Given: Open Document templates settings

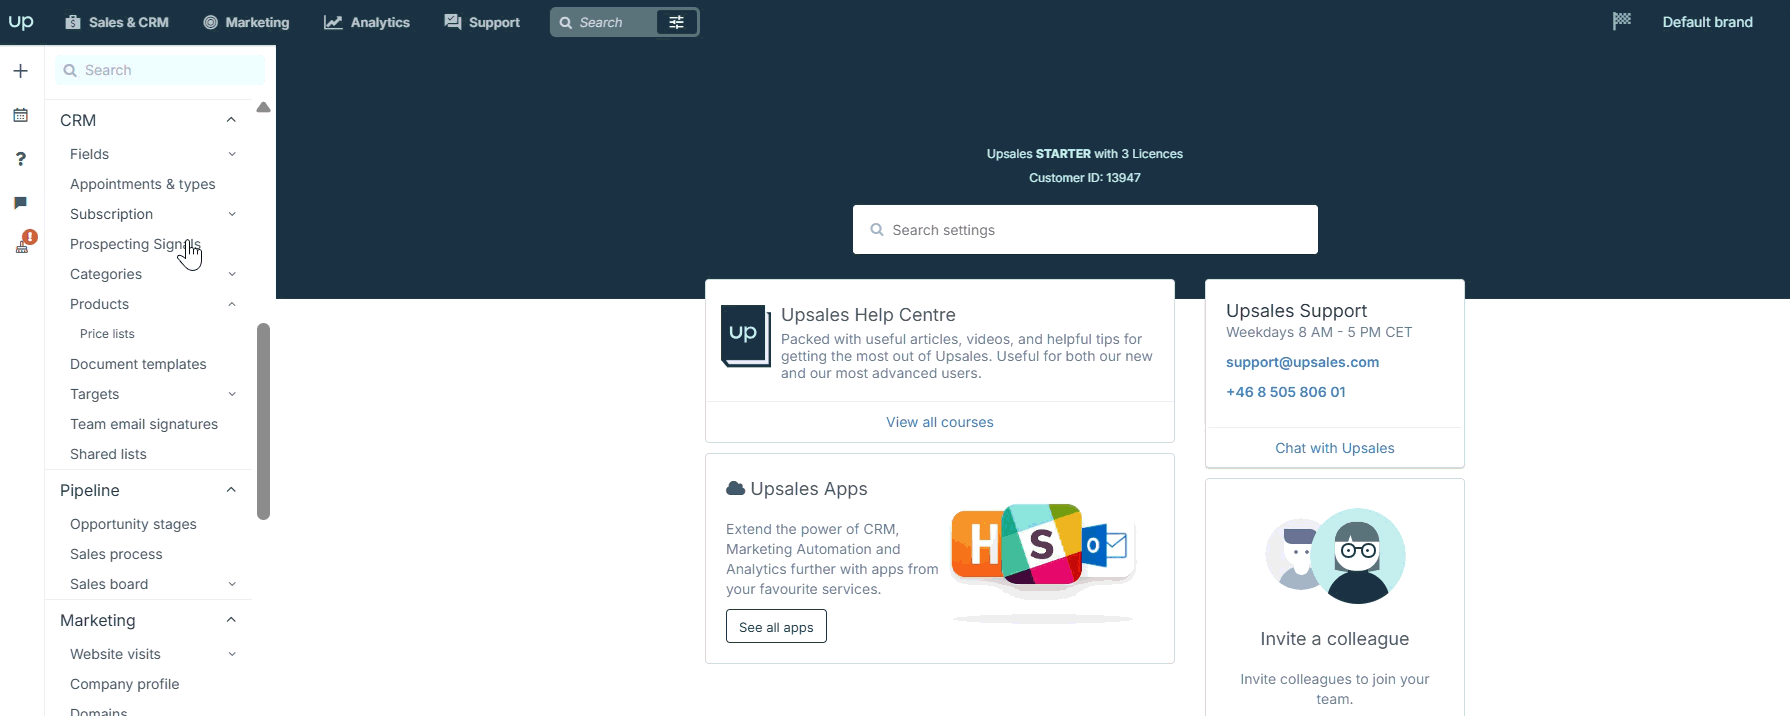Looking at the screenshot, I should (x=138, y=364).
